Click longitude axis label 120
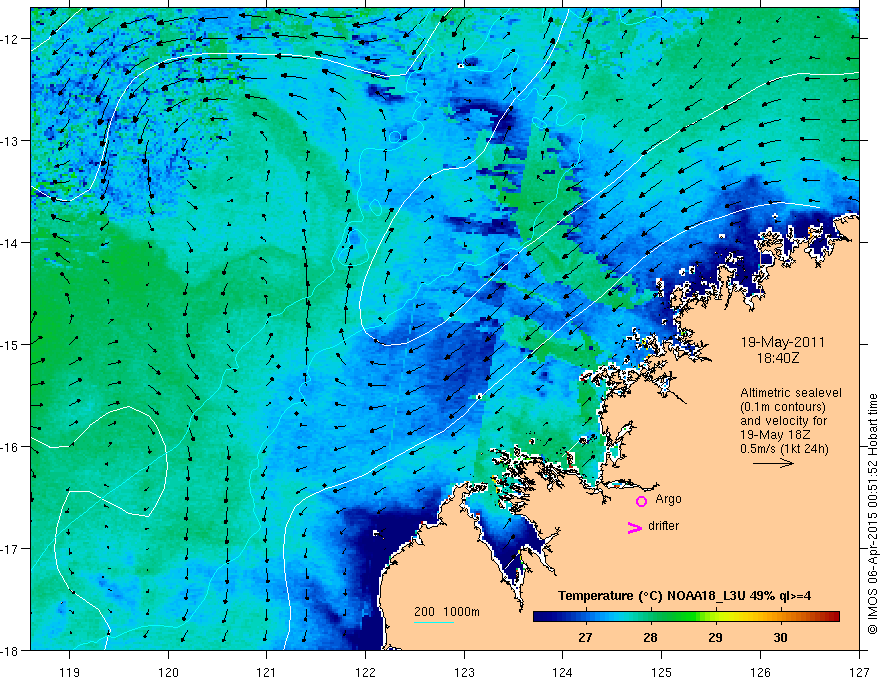 pyautogui.click(x=168, y=672)
